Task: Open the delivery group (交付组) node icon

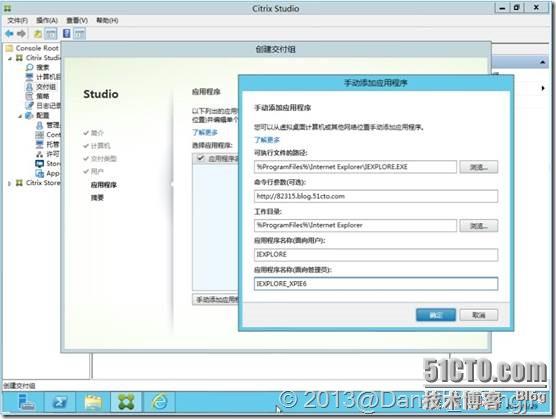Action: (29, 86)
